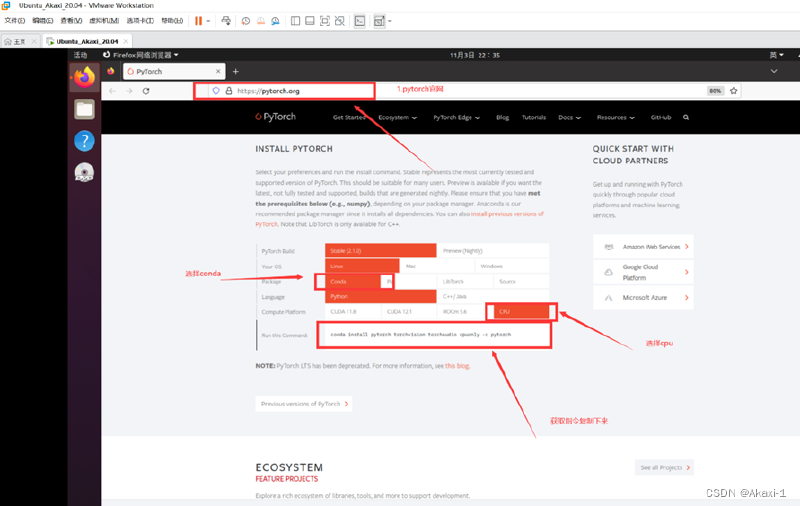The height and width of the screenshot is (506, 800).
Task: Open the 选项卡(T) menu
Action: tap(140, 21)
